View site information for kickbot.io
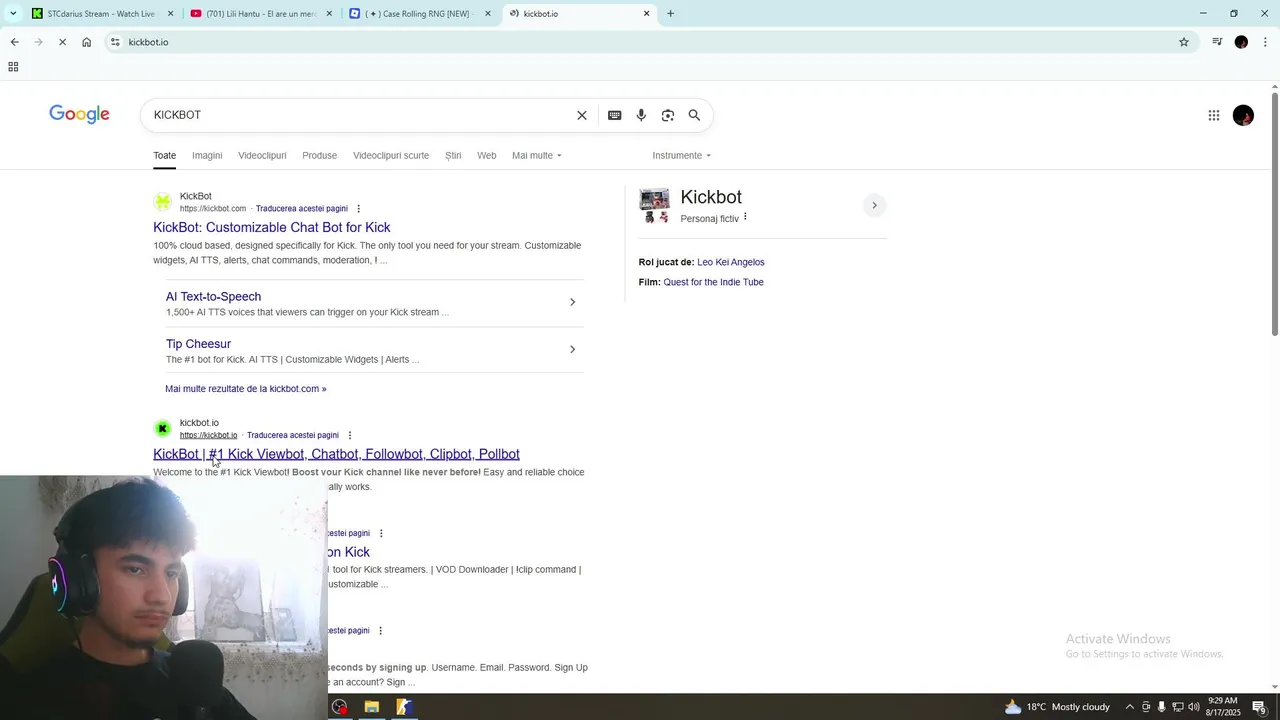This screenshot has width=1280, height=720. pyautogui.click(x=115, y=42)
